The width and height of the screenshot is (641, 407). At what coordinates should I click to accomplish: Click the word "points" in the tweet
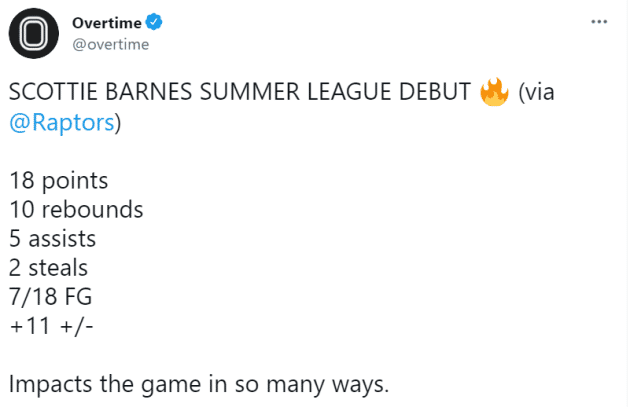click(x=74, y=182)
